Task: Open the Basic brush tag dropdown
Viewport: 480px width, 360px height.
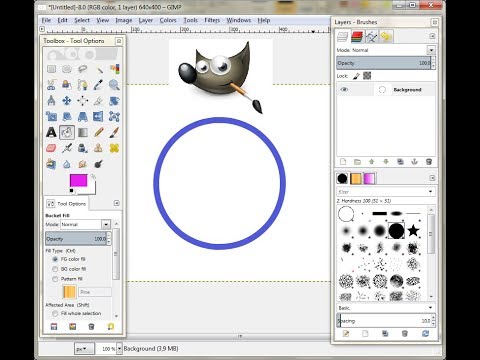Action: (x=430, y=308)
